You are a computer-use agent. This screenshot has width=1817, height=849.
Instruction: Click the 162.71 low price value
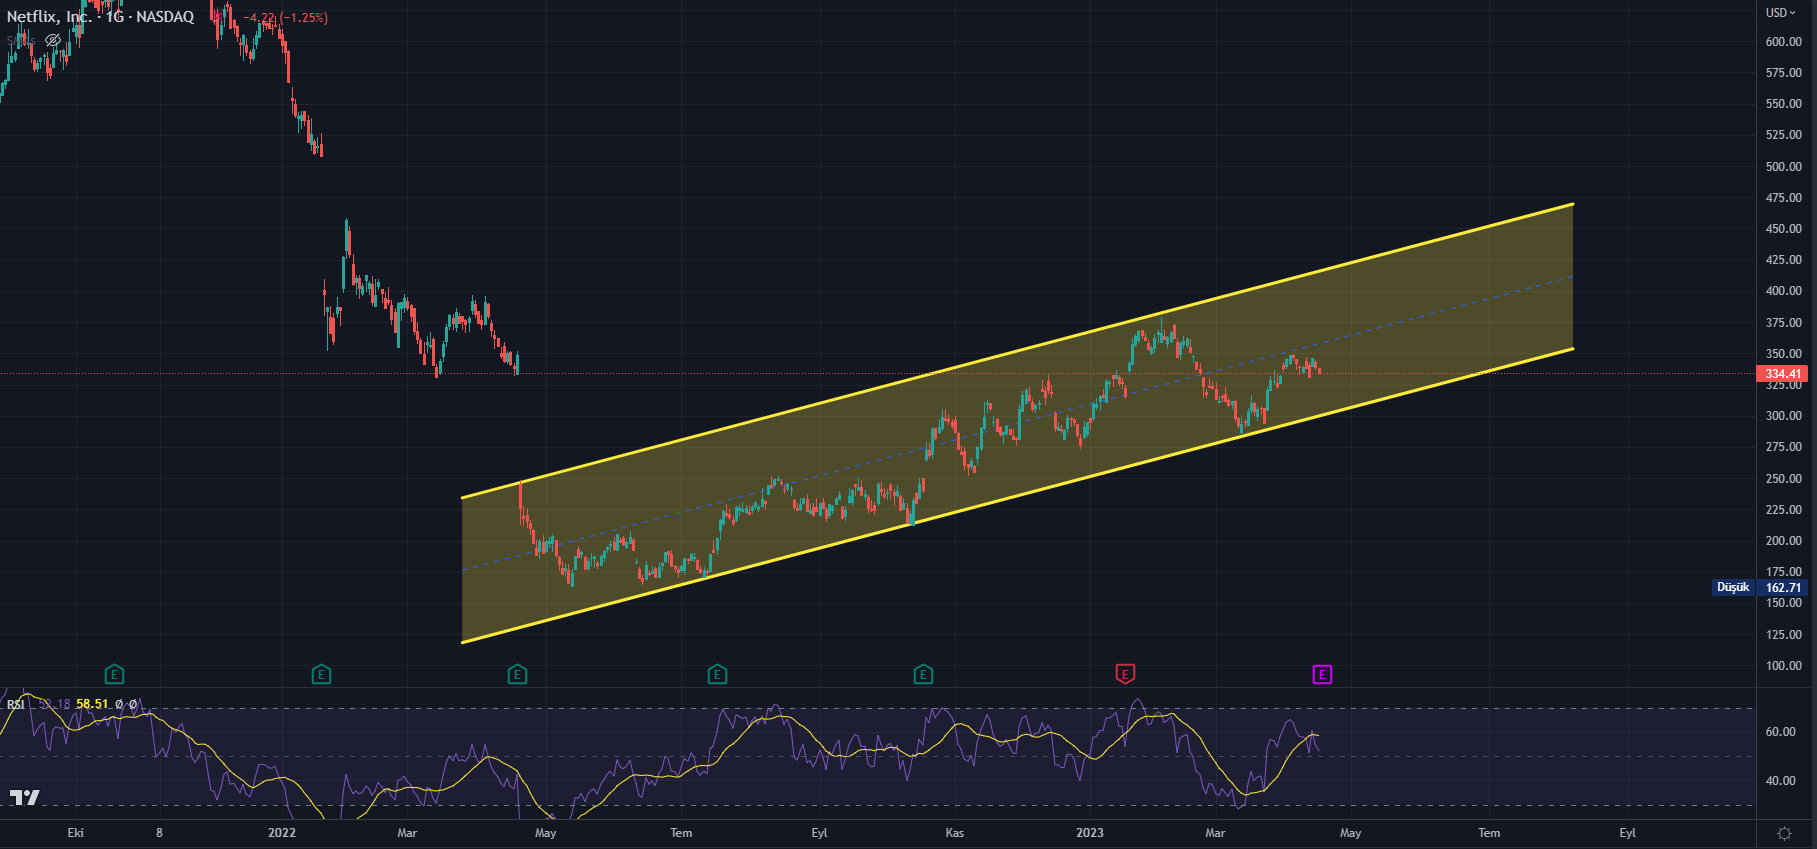pos(1783,588)
